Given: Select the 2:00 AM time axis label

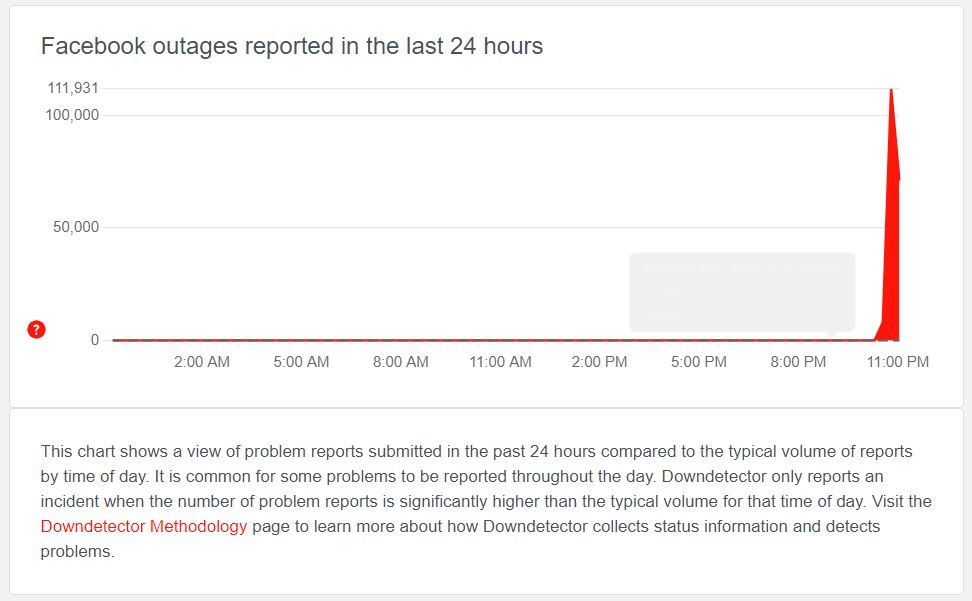Looking at the screenshot, I should [202, 362].
